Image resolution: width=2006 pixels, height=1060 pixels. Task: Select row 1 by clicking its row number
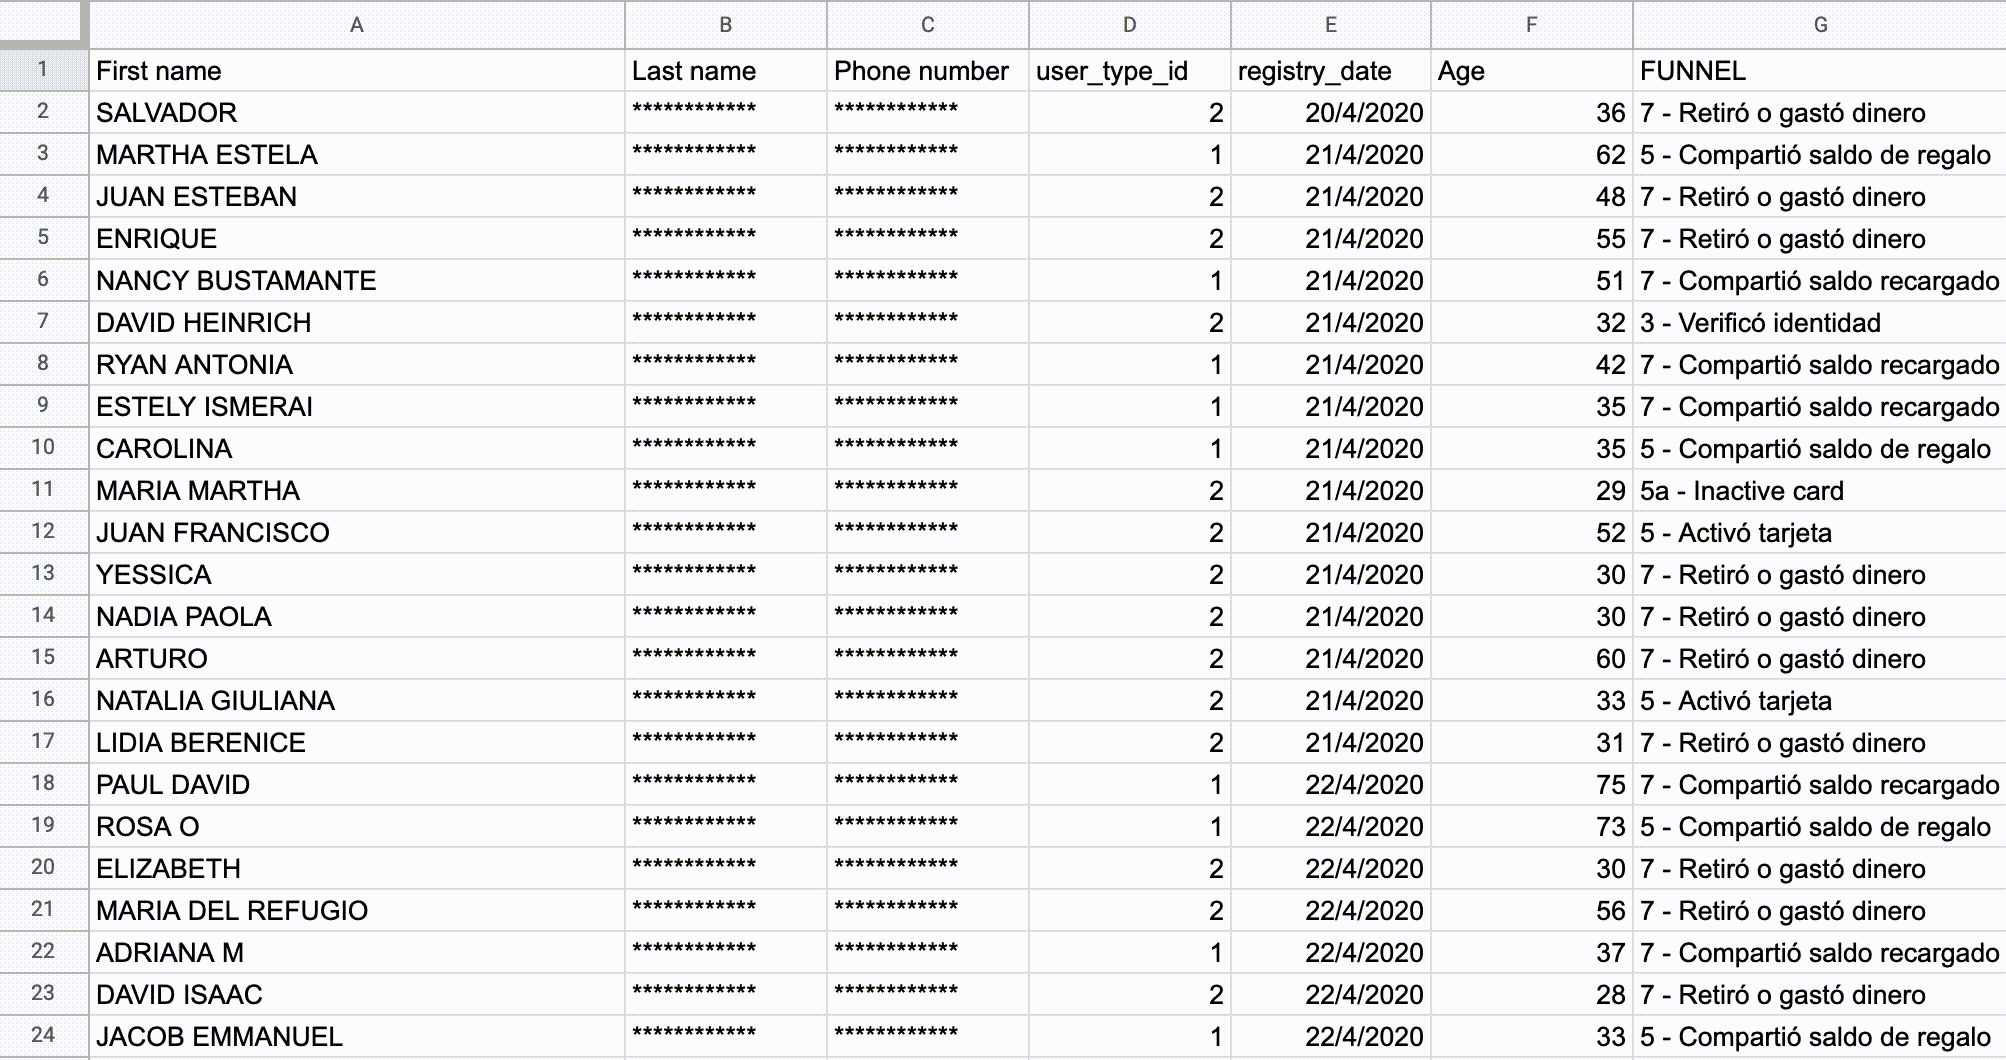pos(44,71)
